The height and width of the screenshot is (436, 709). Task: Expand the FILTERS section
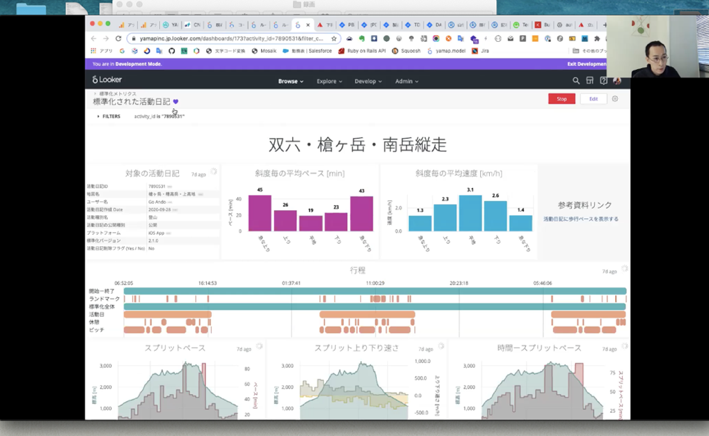(x=109, y=116)
